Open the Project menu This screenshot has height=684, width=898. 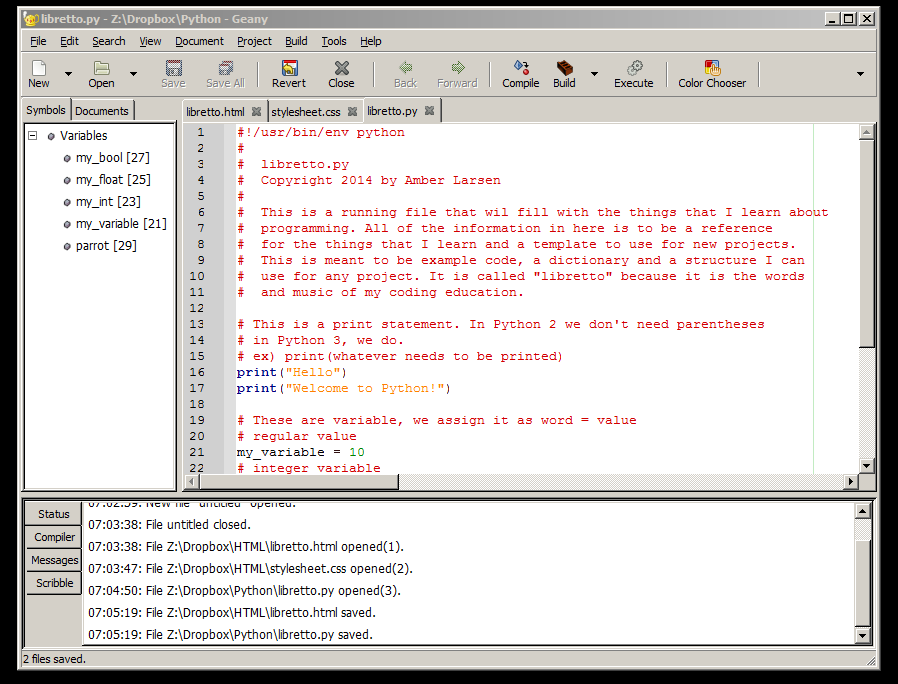coord(254,41)
